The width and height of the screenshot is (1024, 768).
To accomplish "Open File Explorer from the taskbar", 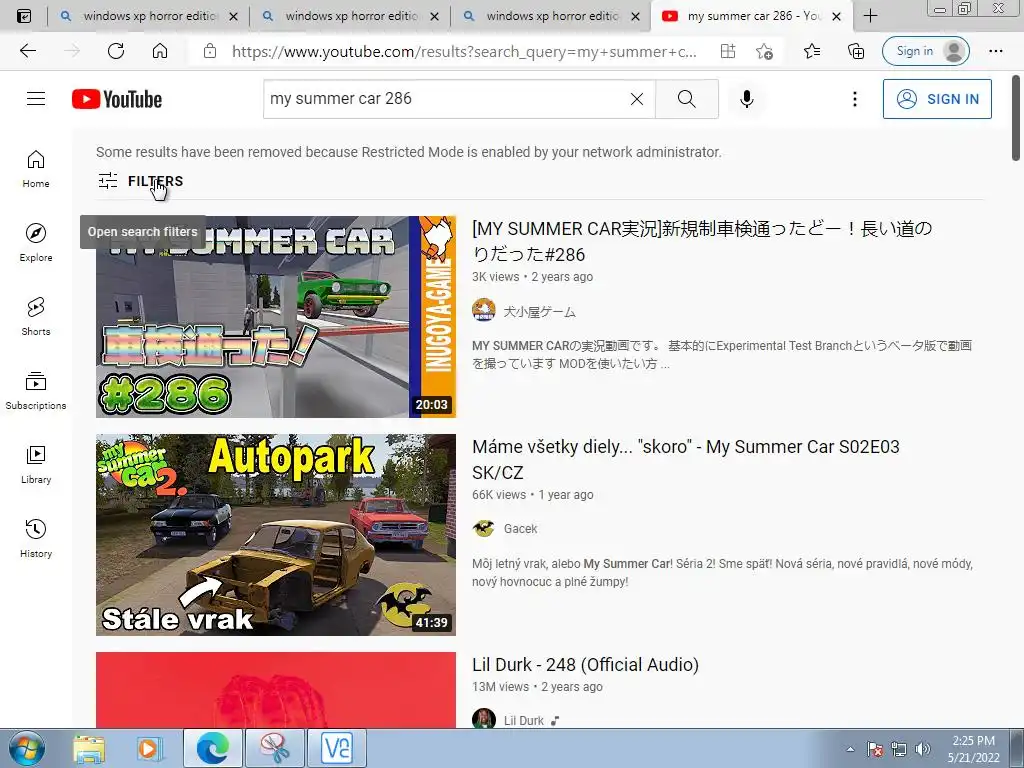I will coord(89,748).
